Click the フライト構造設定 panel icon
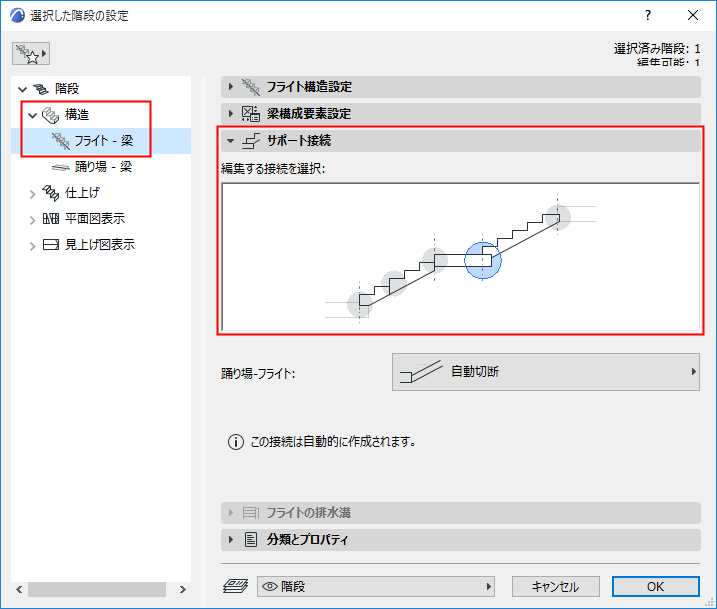The image size is (717, 609). (x=251, y=86)
